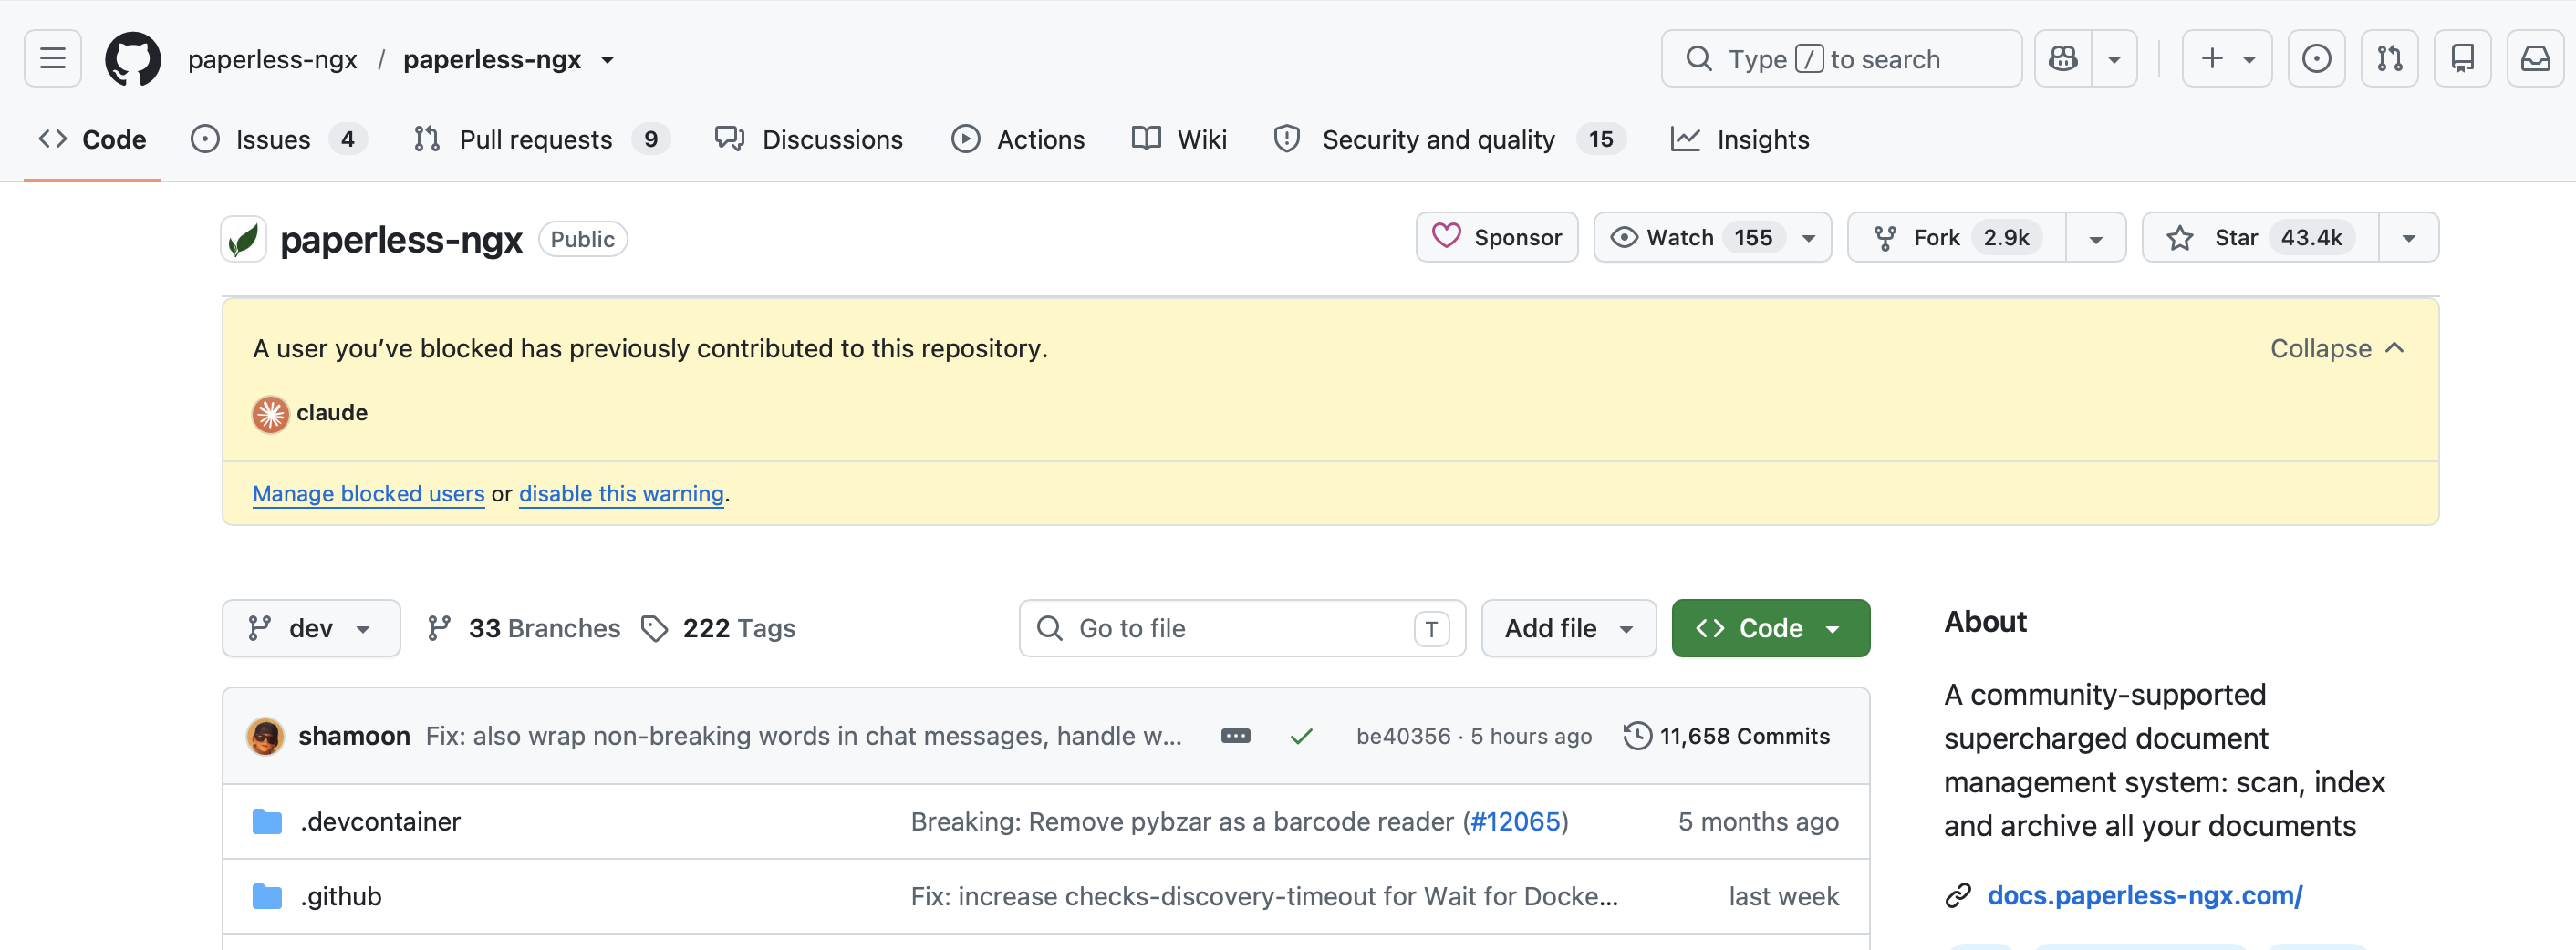Open your issues icon in header
This screenshot has height=950, width=2576.
[x=2316, y=59]
